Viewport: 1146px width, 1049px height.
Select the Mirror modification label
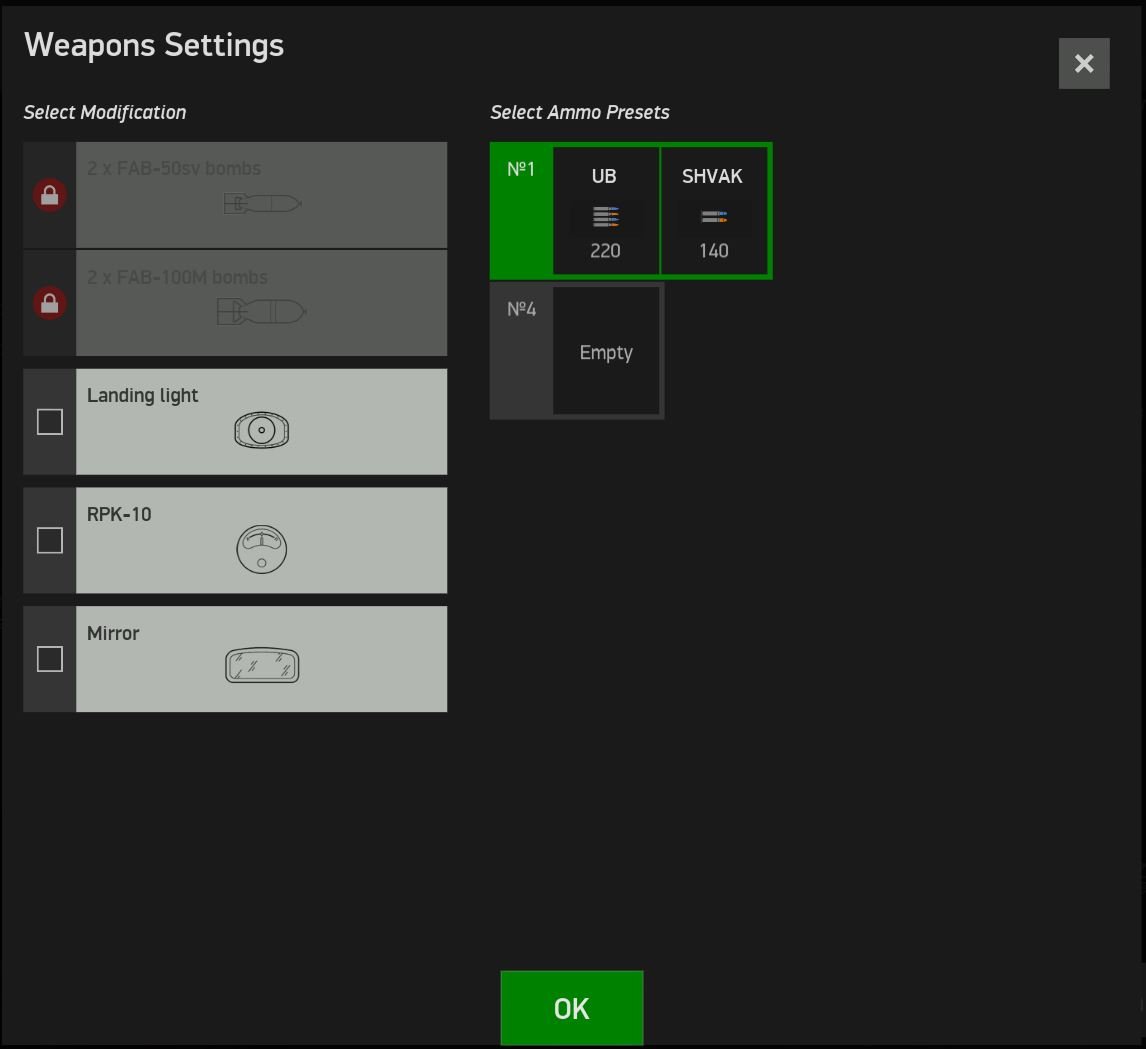click(113, 634)
